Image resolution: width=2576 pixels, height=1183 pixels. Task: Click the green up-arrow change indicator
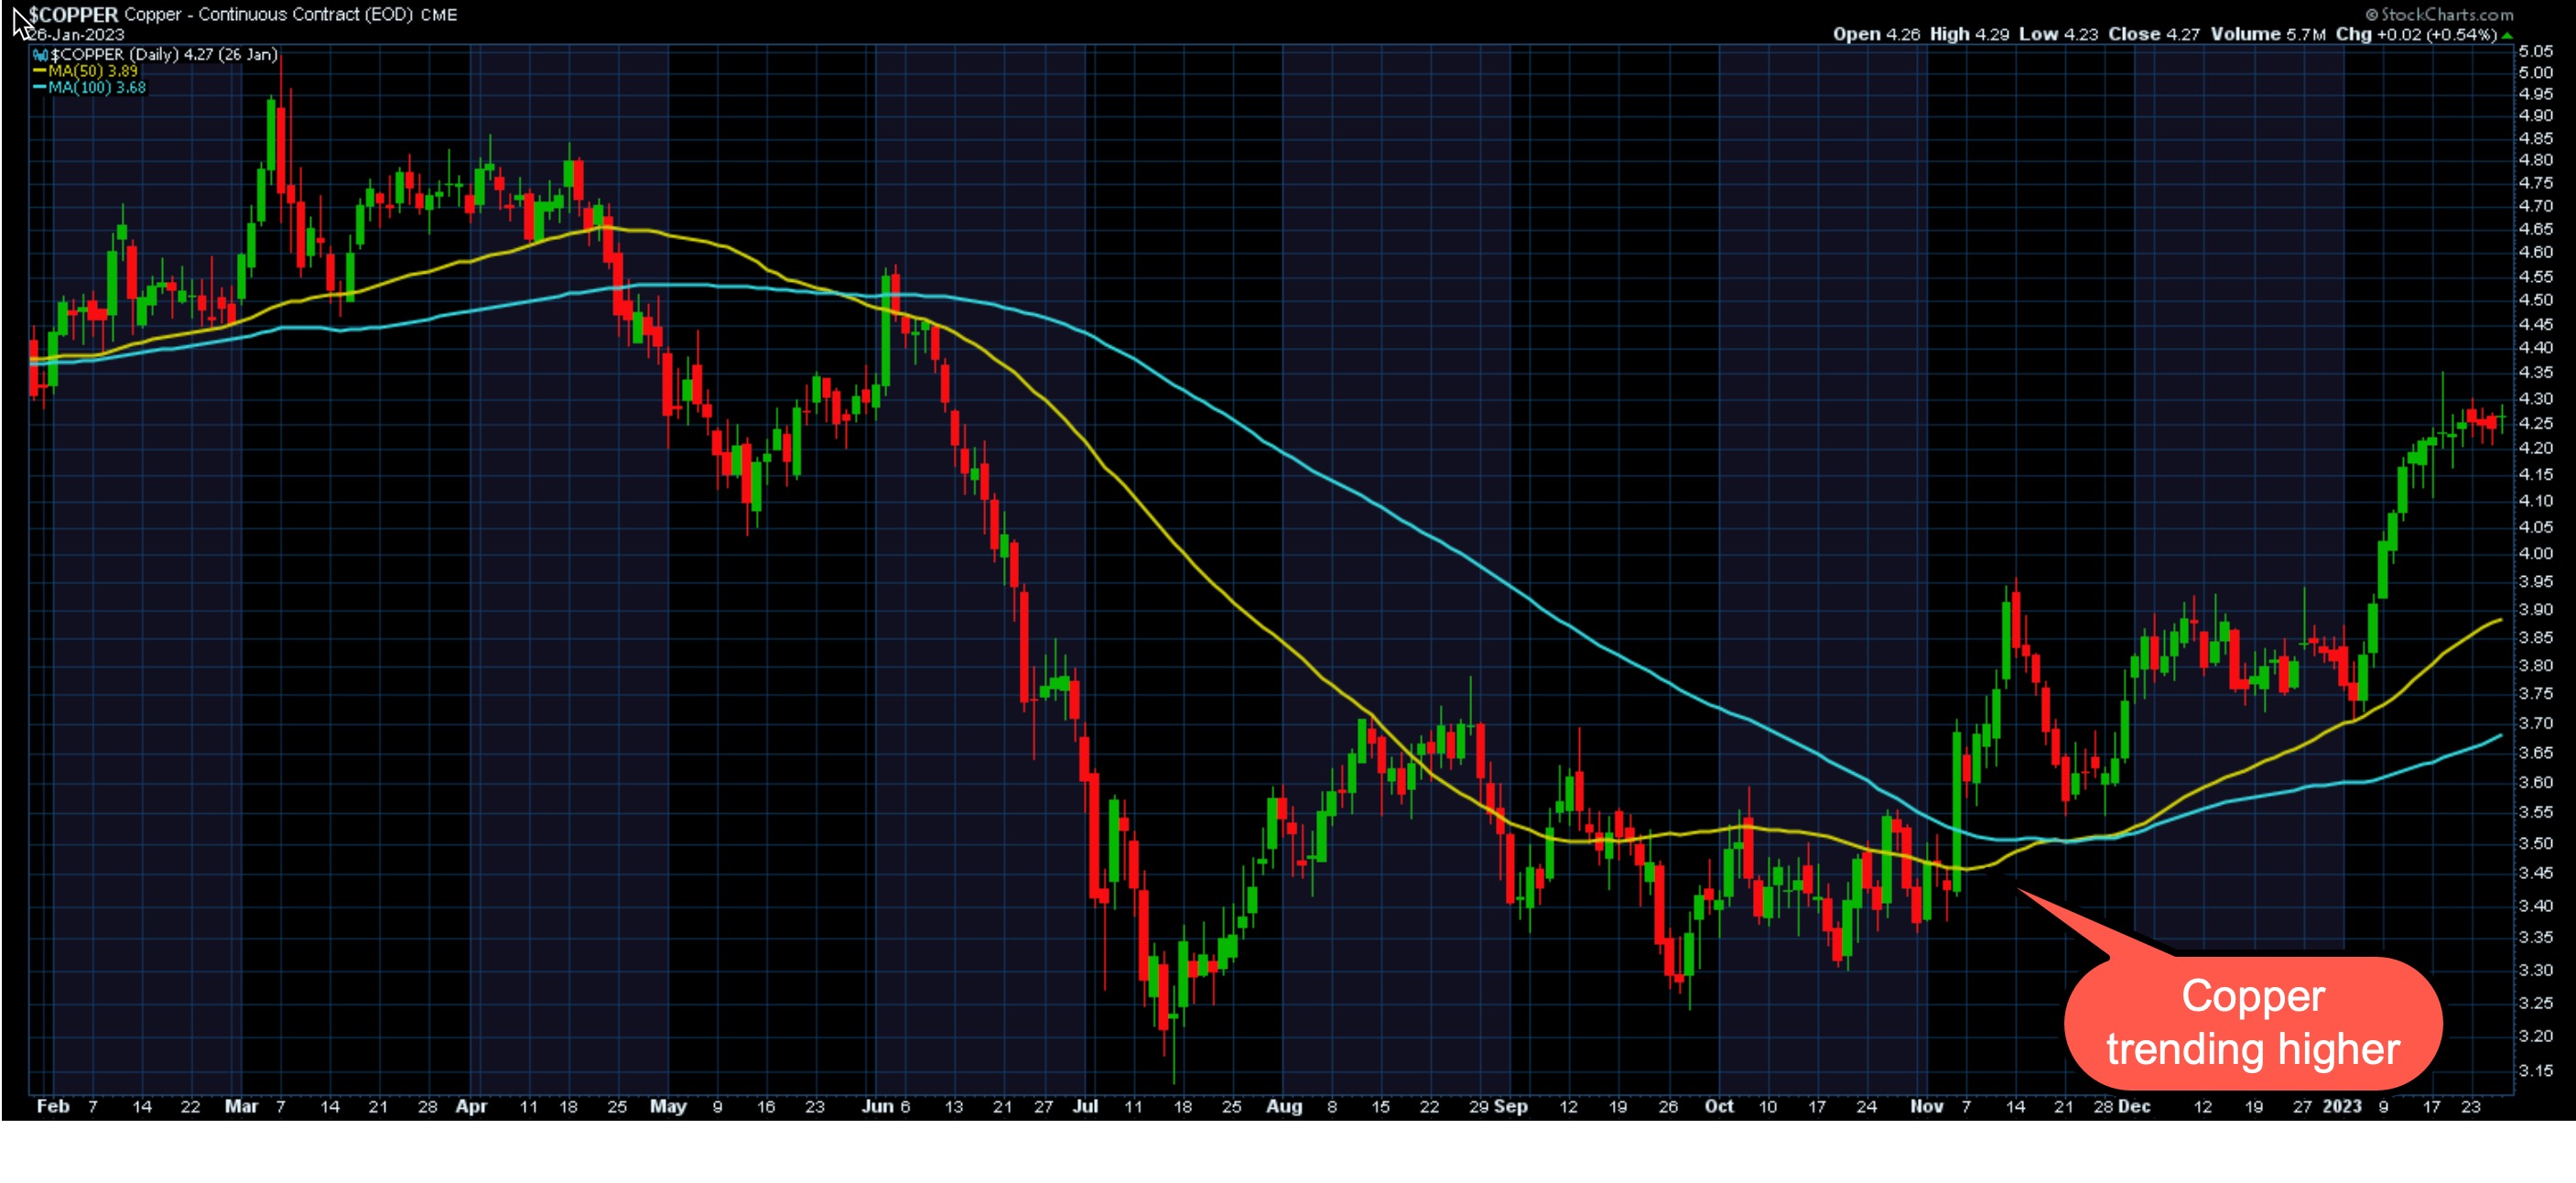2507,35
